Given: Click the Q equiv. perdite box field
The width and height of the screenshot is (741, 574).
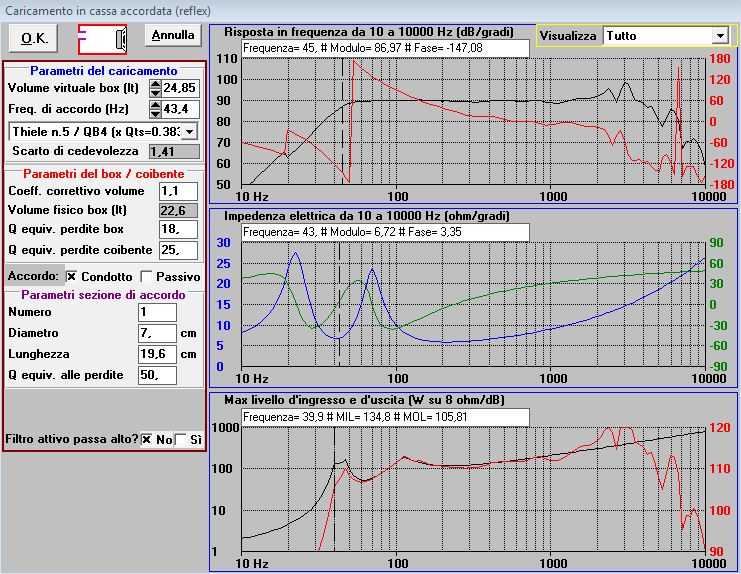Looking at the screenshot, I should 179,230.
